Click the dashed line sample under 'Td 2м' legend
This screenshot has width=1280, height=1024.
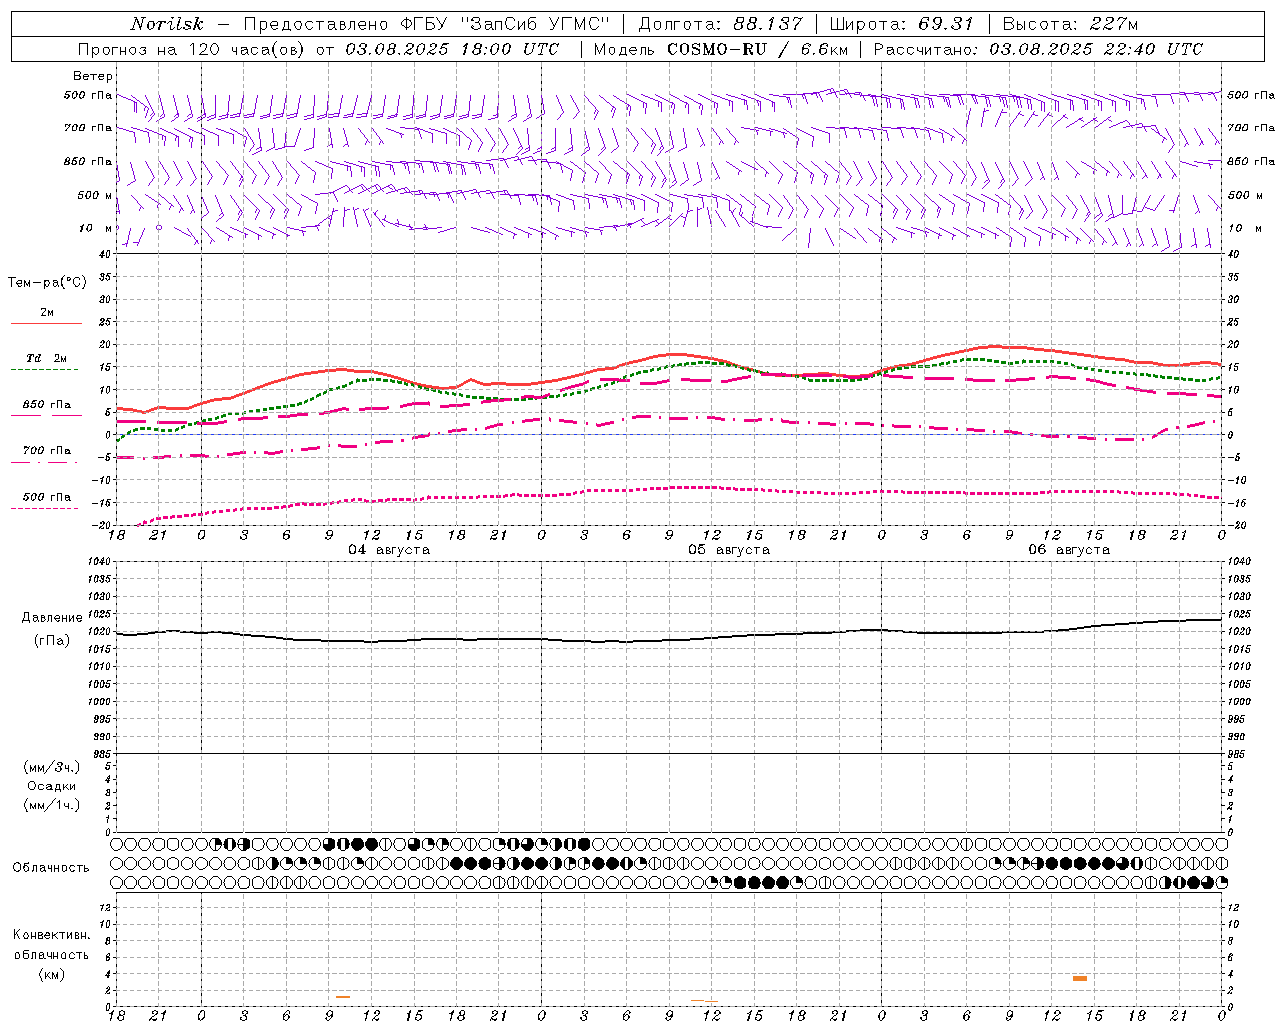point(44,370)
